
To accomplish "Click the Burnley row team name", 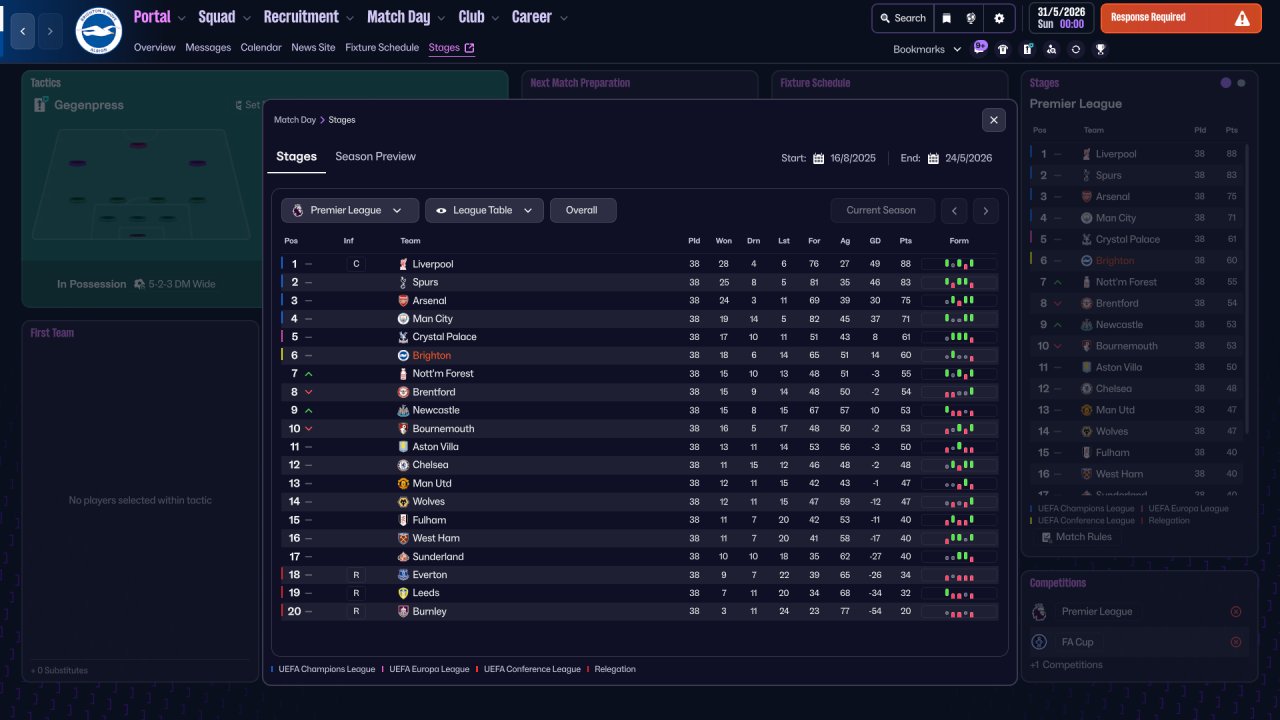I will pyautogui.click(x=429, y=611).
